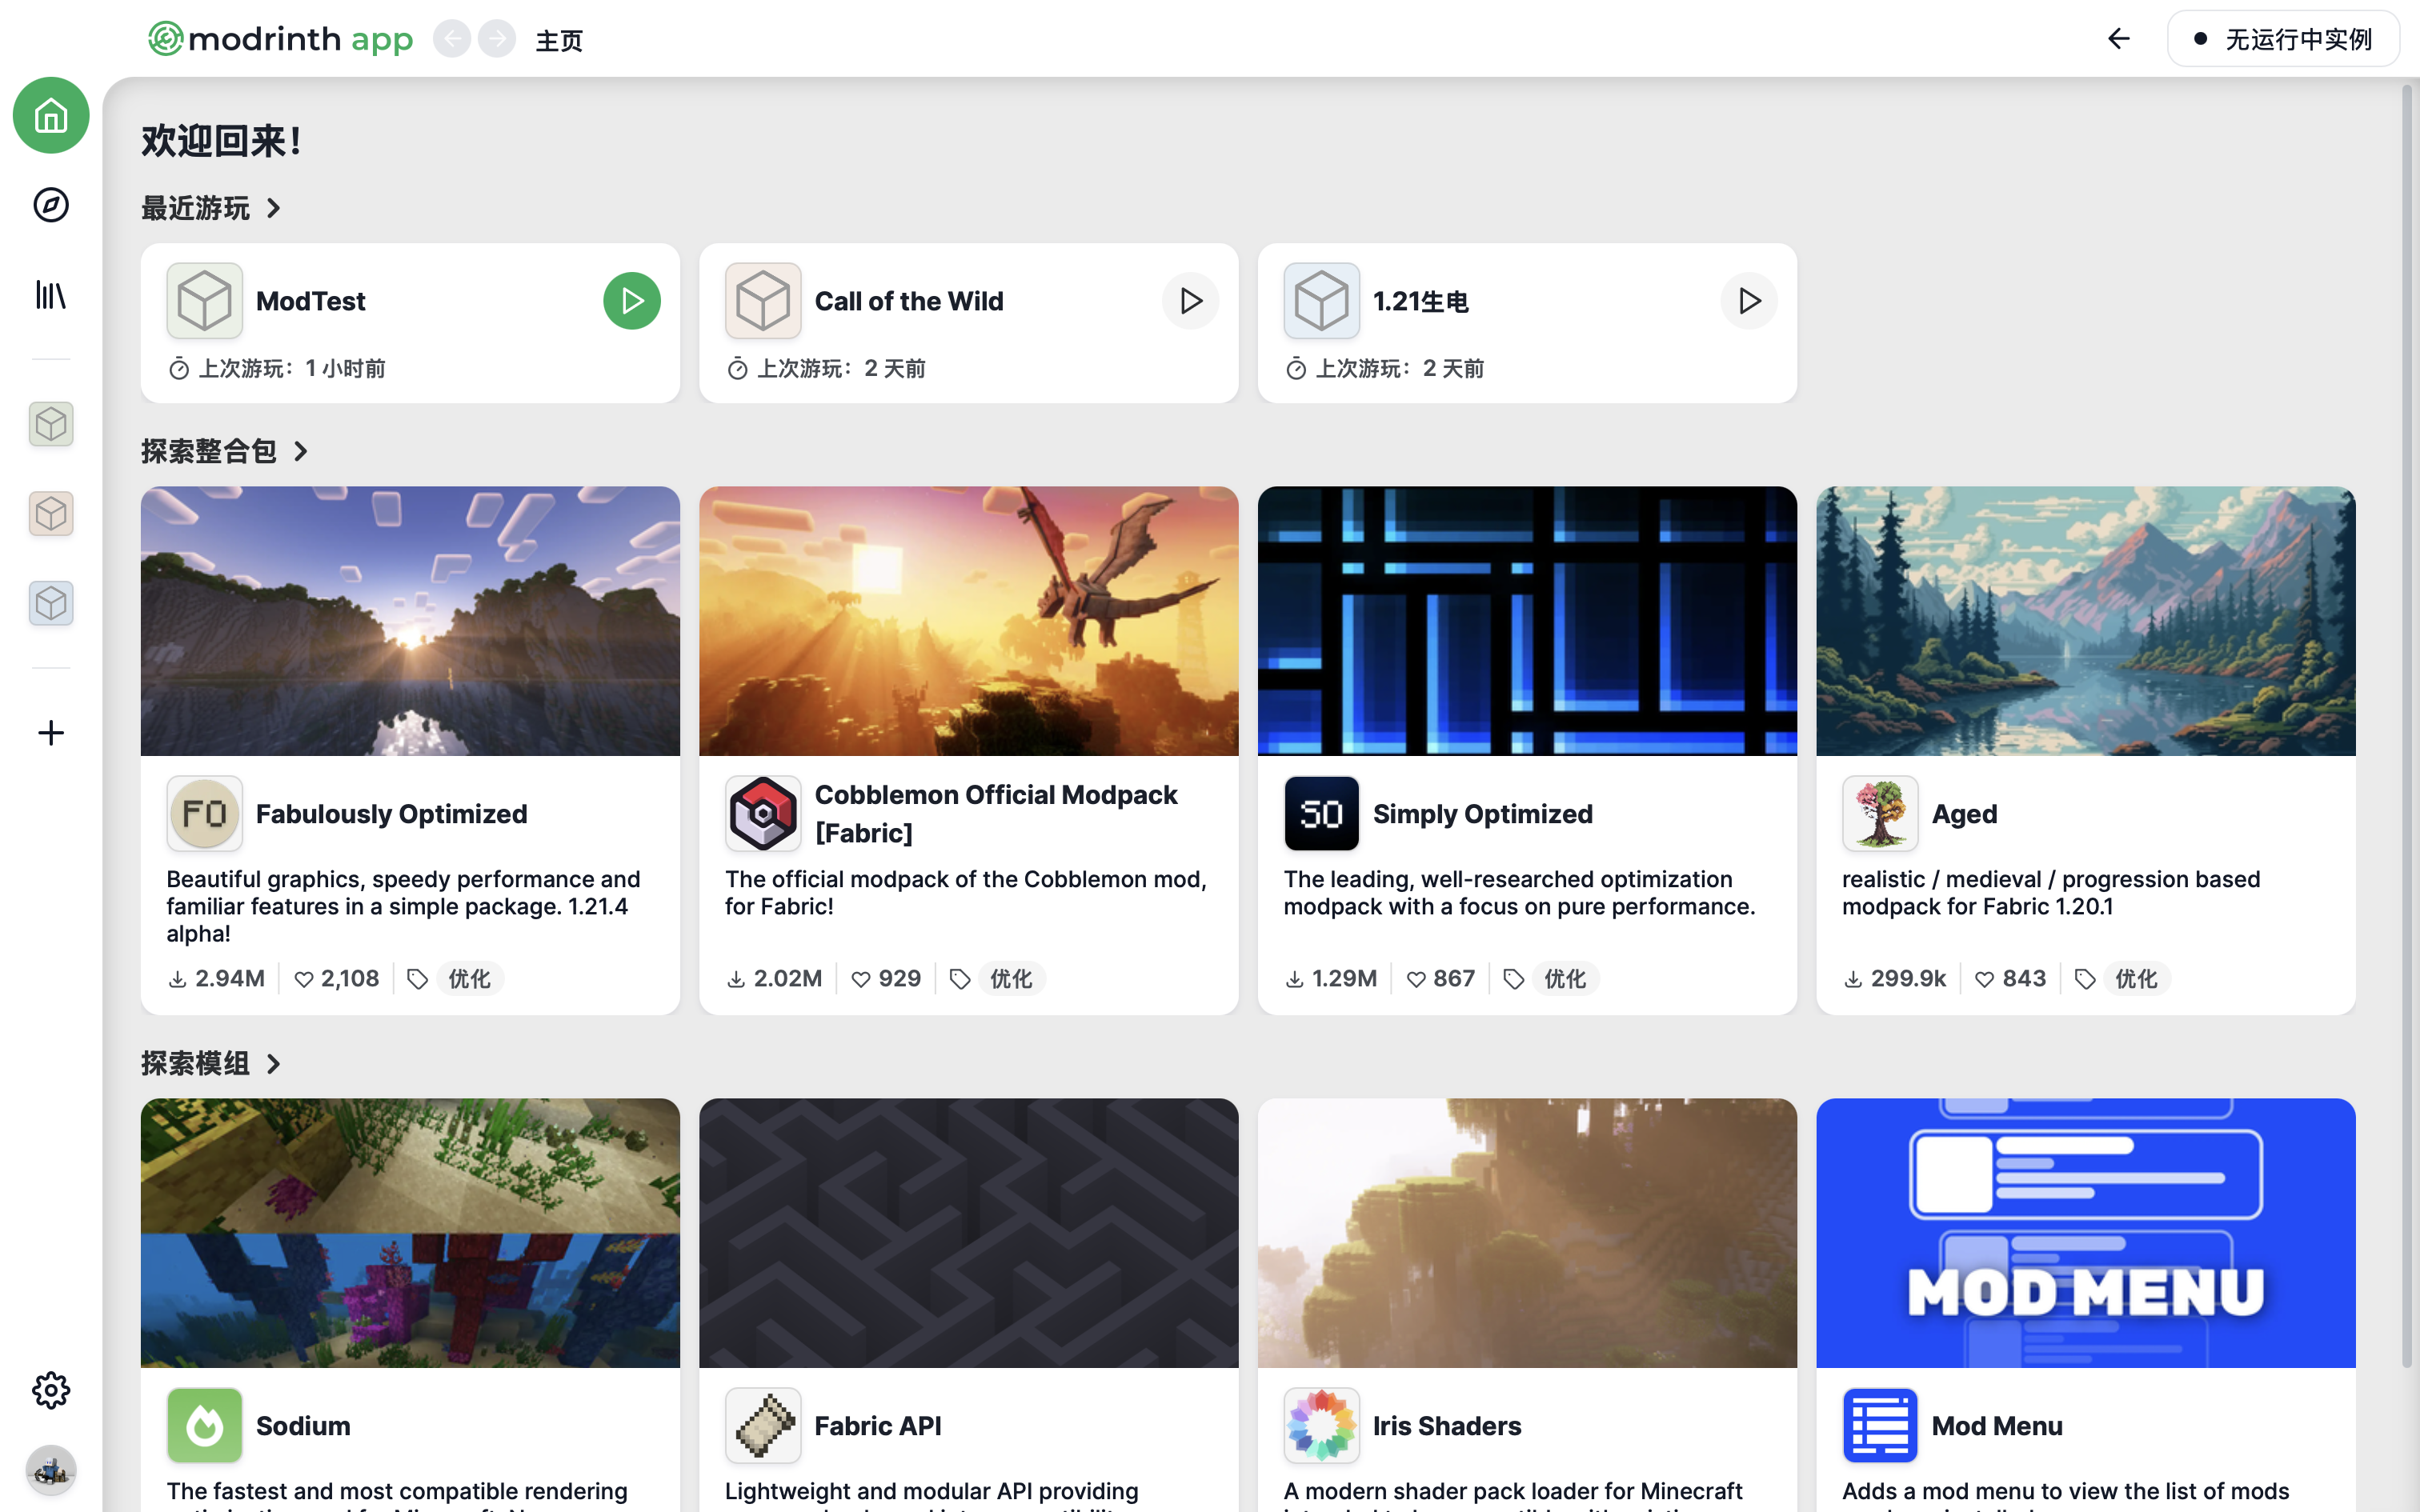Create a new instance with plus icon
This screenshot has width=2420, height=1512.
pyautogui.click(x=51, y=733)
